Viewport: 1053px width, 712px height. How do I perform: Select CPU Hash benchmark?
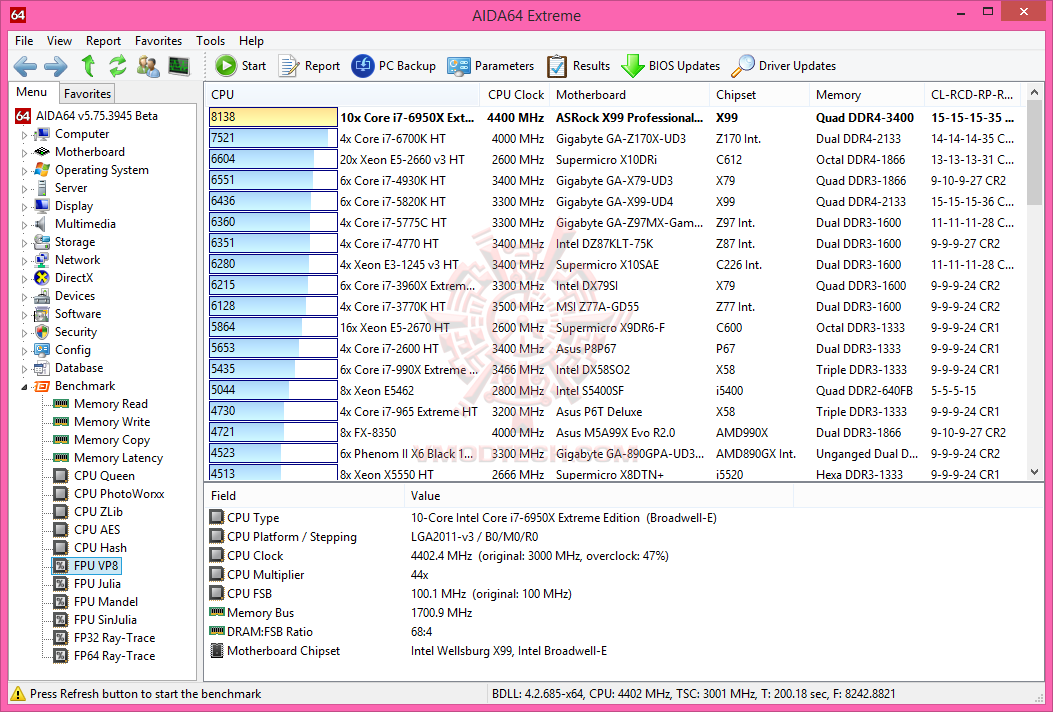[100, 548]
